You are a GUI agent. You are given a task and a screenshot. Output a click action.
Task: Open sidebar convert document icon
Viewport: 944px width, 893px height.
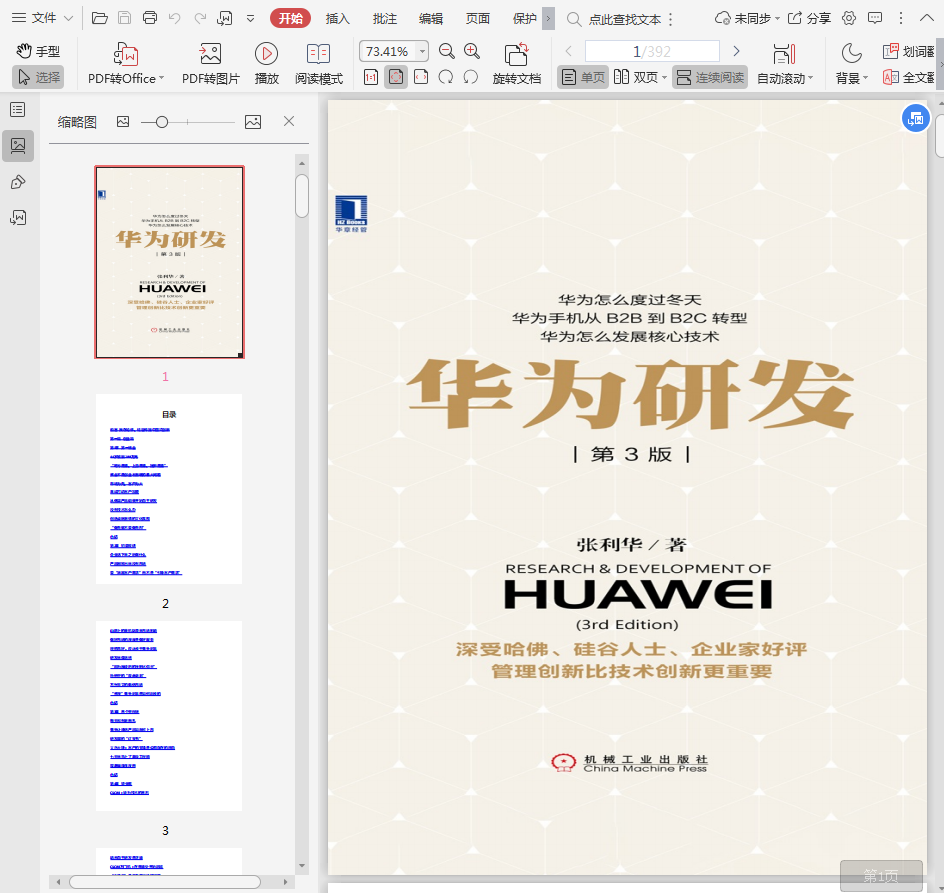coord(18,217)
